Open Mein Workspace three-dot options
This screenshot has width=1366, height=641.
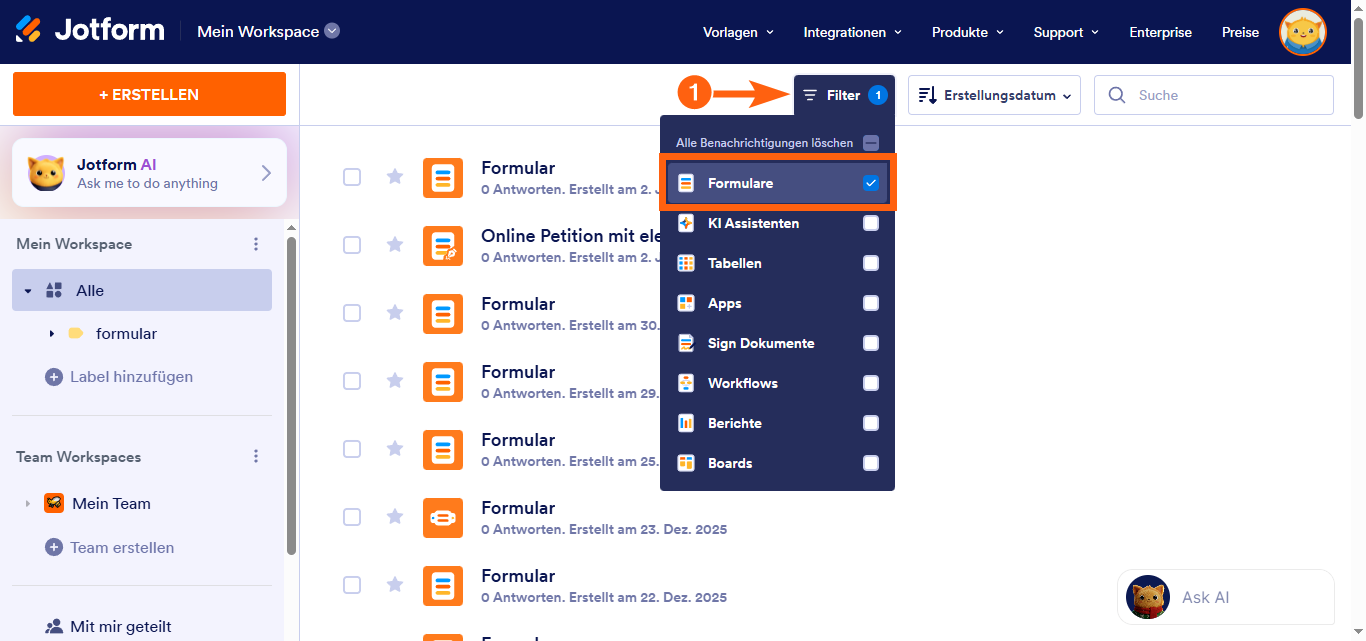pyautogui.click(x=256, y=244)
